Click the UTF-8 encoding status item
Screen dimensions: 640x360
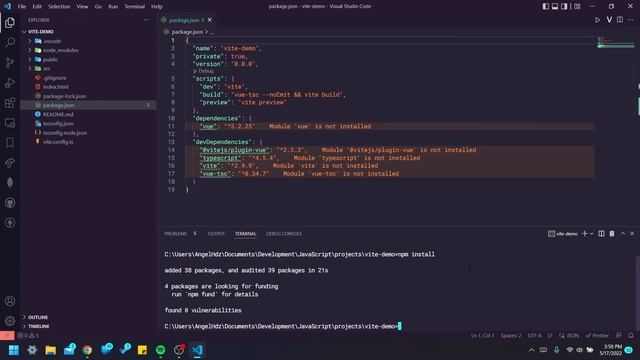534,336
